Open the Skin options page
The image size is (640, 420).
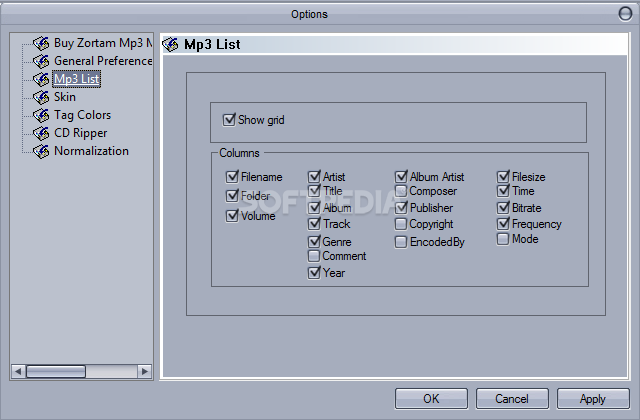pos(65,97)
